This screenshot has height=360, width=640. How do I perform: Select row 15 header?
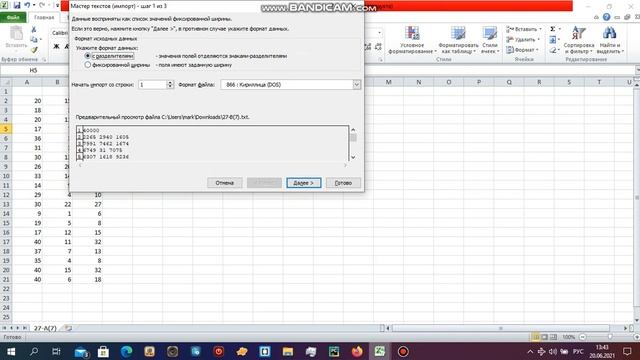click(x=6, y=223)
